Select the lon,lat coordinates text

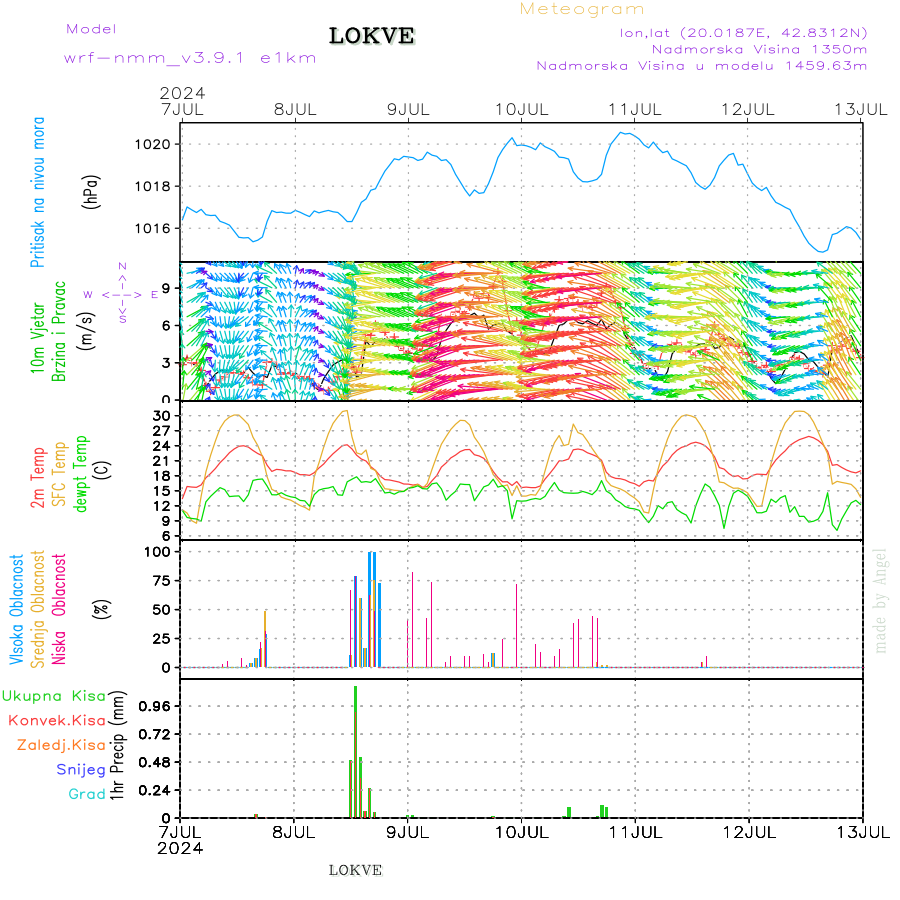[x=743, y=33]
